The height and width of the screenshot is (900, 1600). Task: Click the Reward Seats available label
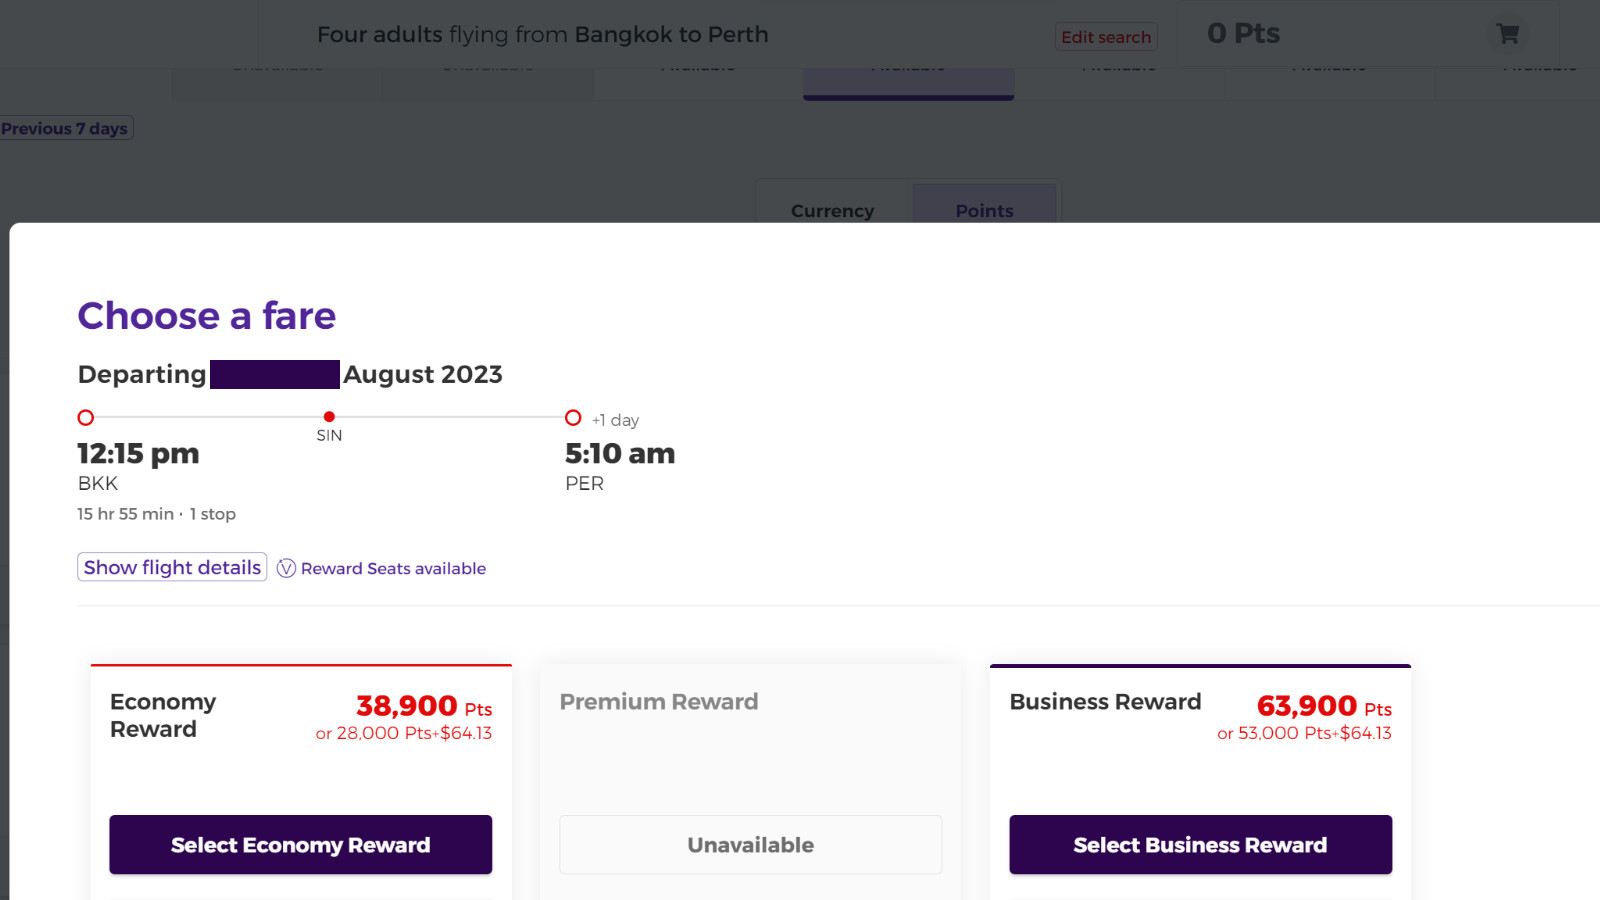click(393, 568)
